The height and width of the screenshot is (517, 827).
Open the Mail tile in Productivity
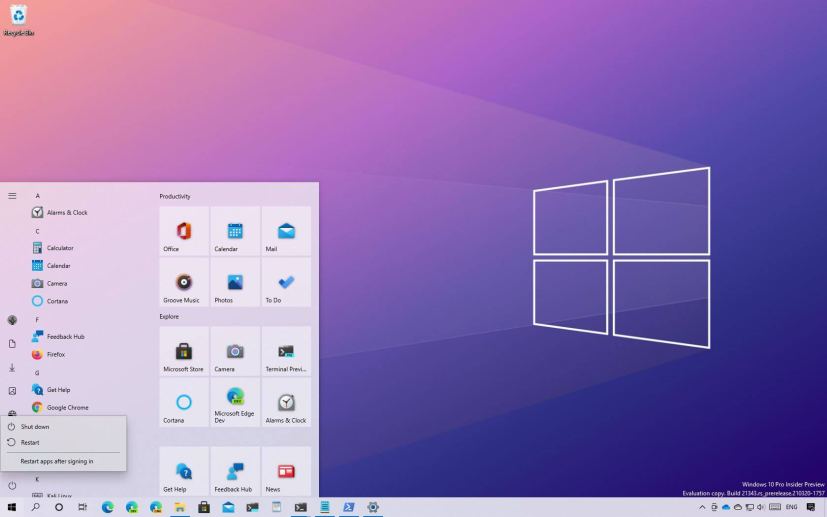(286, 231)
